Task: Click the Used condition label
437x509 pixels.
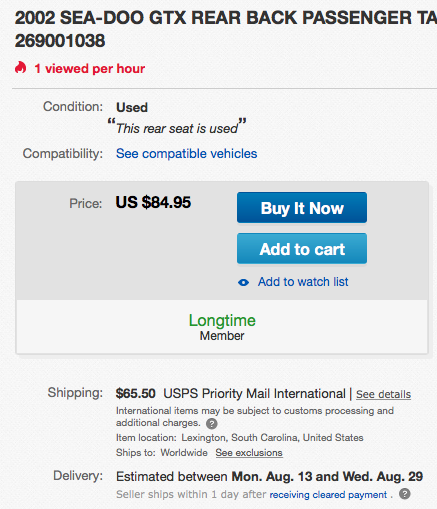Action: [132, 107]
